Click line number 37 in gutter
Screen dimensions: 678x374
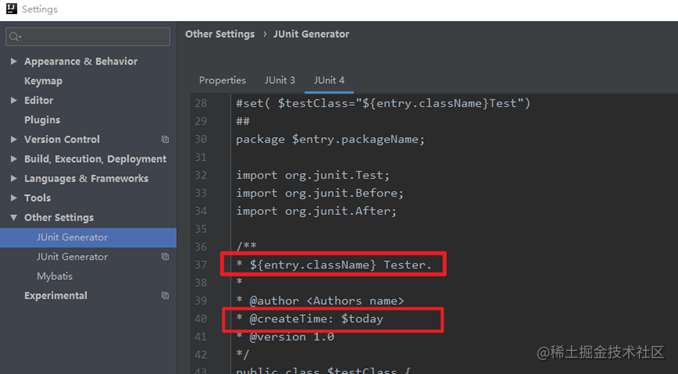[201, 265]
